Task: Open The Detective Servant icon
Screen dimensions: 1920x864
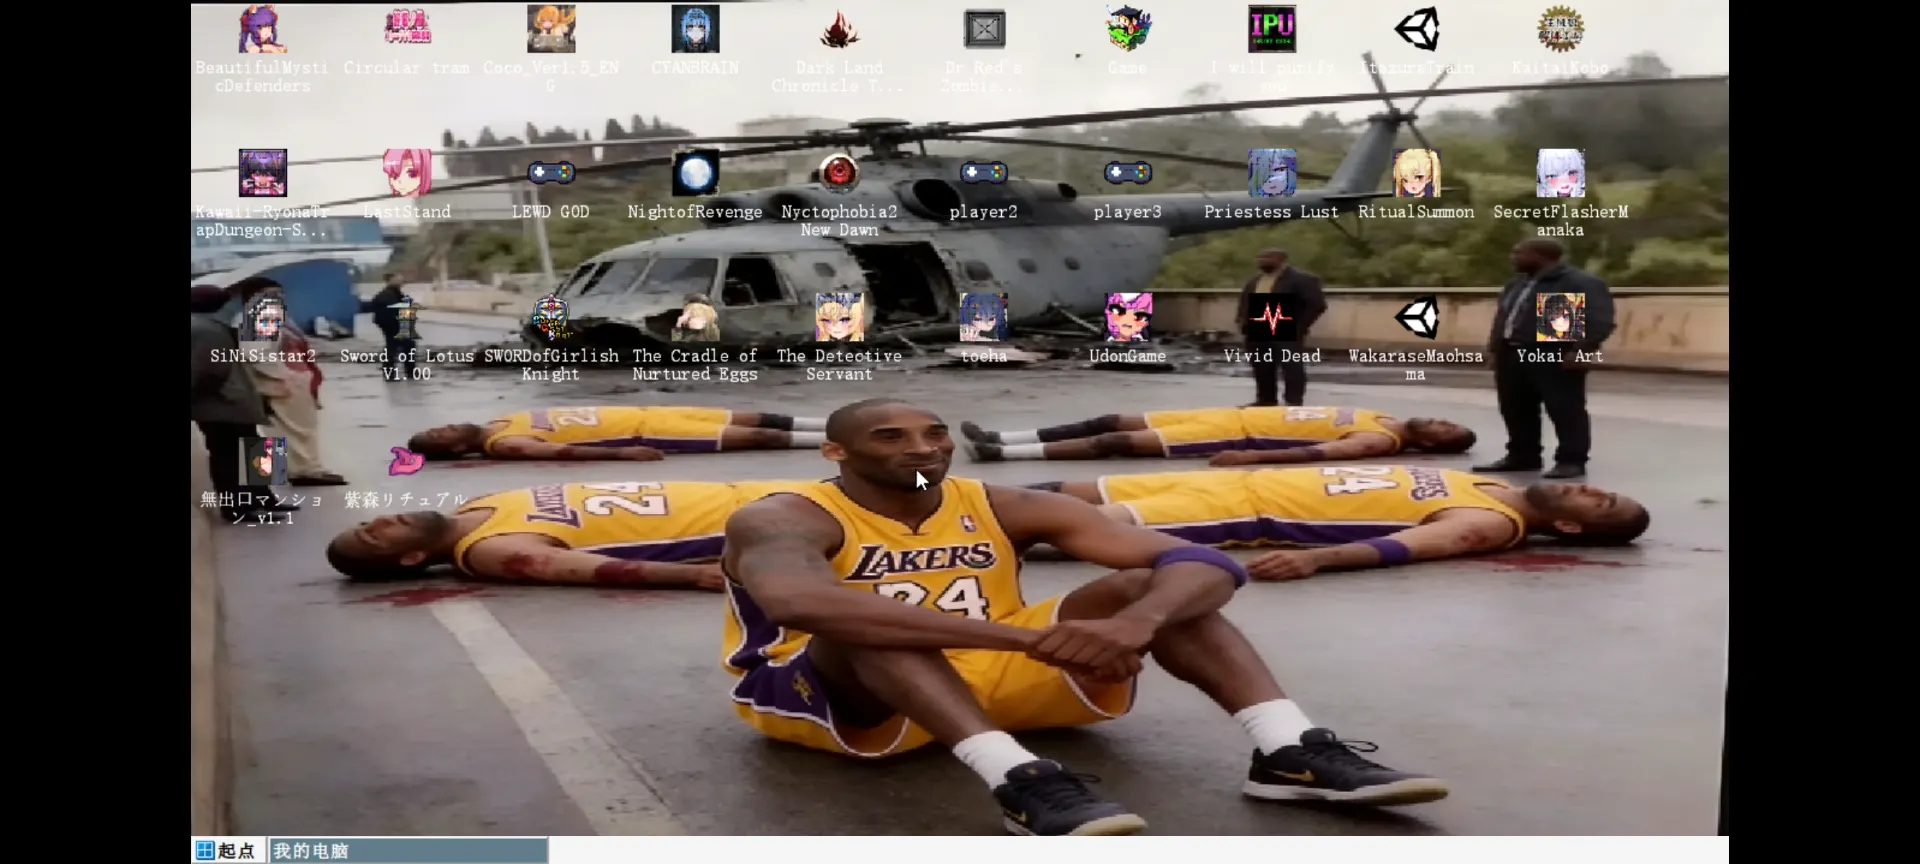Action: (x=839, y=318)
